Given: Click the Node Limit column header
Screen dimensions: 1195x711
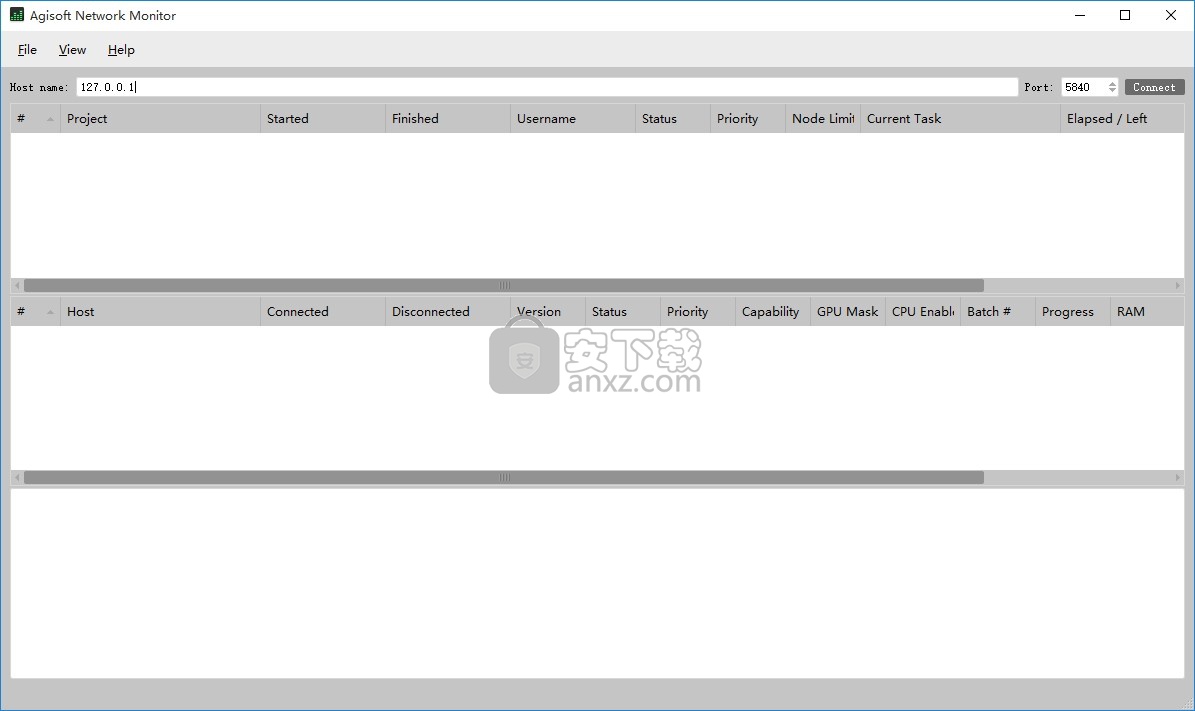Looking at the screenshot, I should click(823, 119).
